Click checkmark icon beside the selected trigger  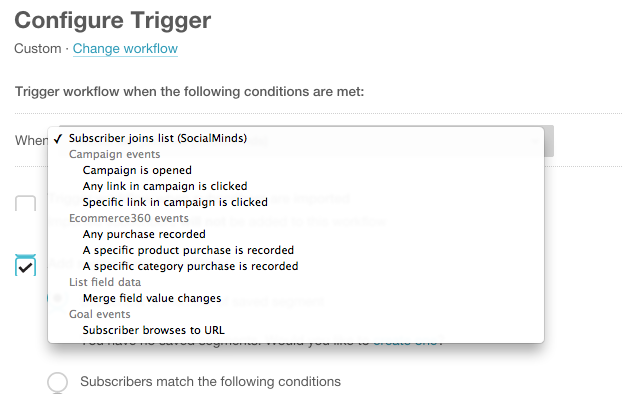tap(61, 138)
